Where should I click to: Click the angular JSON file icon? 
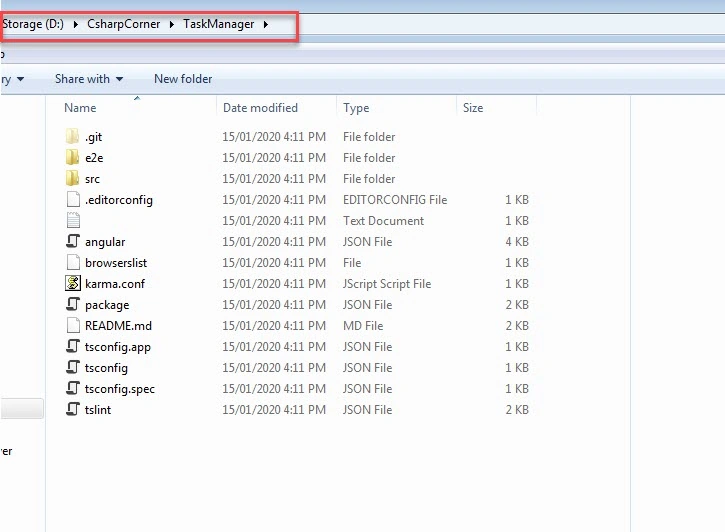coord(73,241)
